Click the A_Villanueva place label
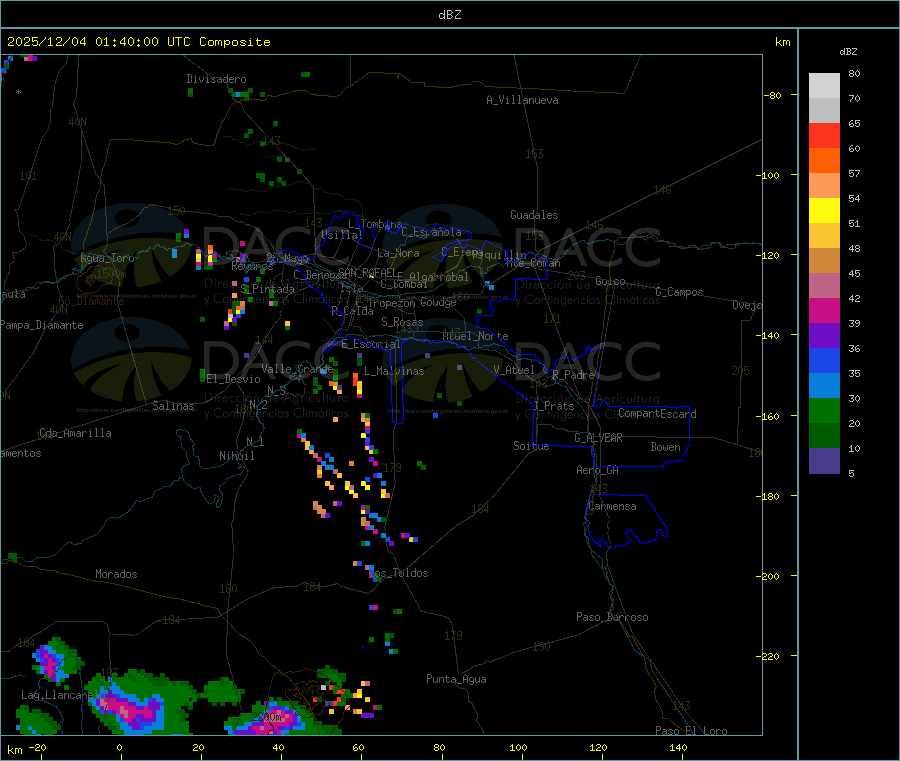The image size is (900, 761). [x=522, y=100]
